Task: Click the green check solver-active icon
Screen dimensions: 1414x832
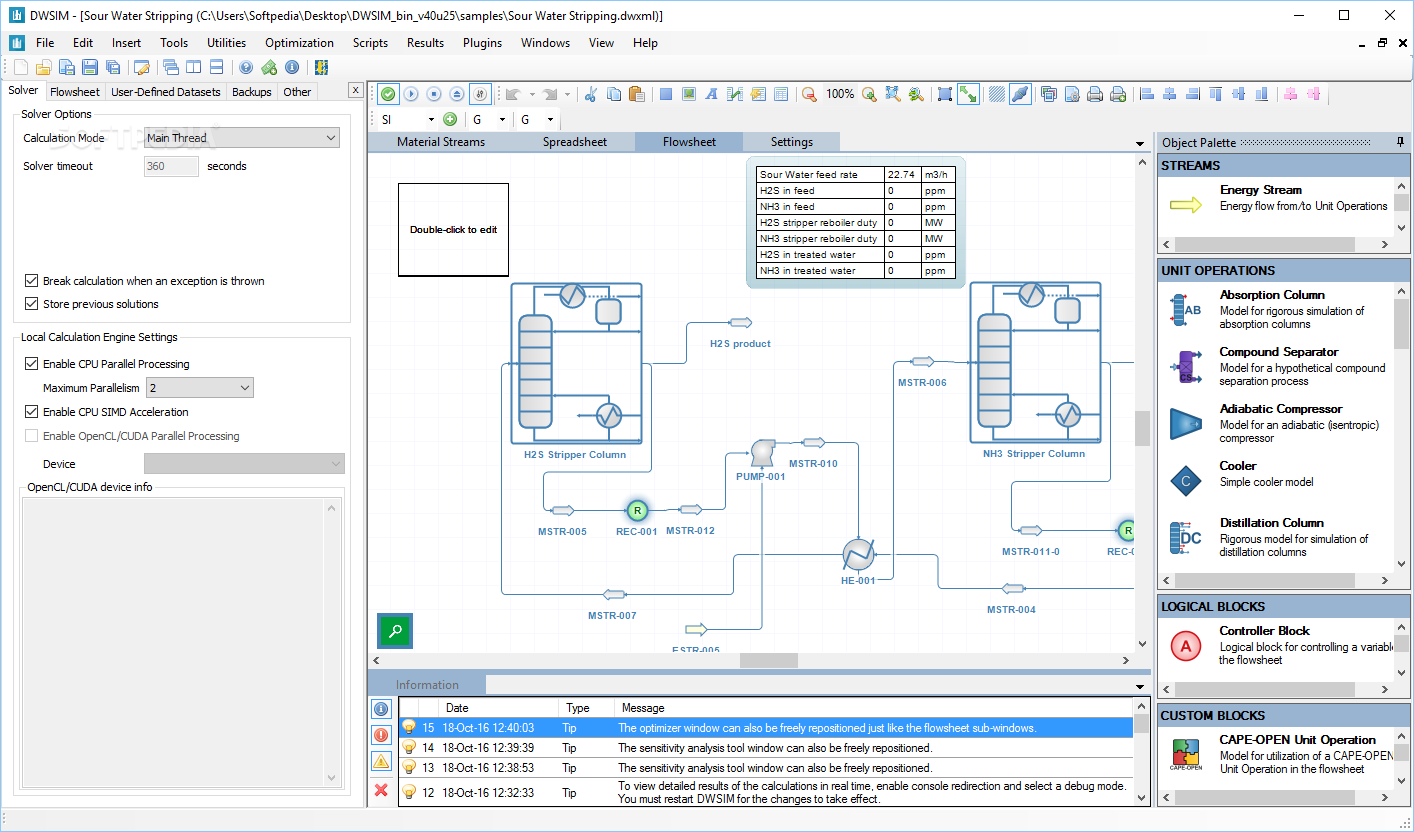Action: click(x=388, y=94)
